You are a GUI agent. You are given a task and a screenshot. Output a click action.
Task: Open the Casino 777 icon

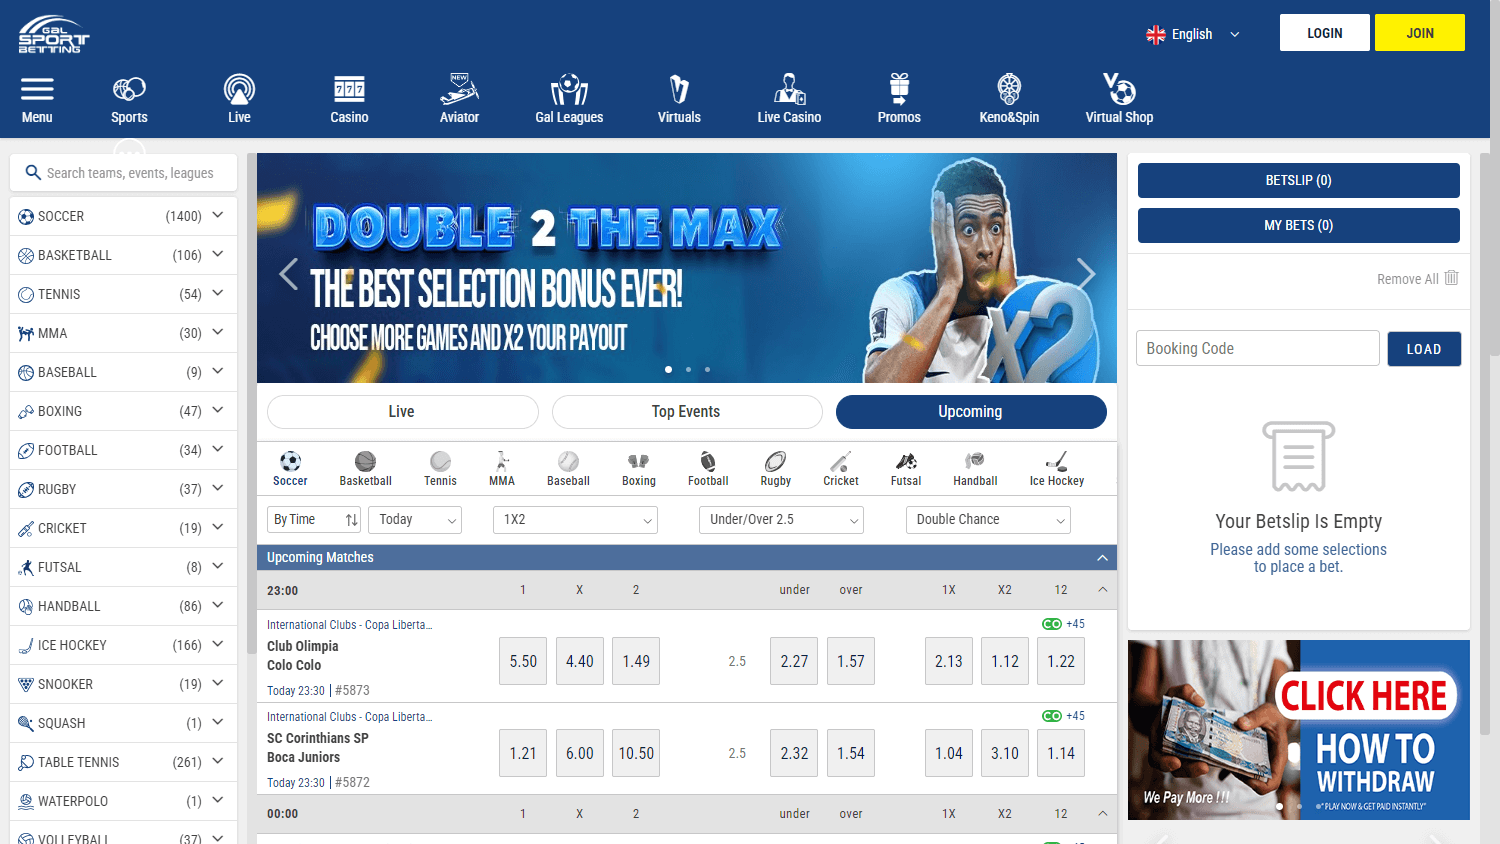349,89
